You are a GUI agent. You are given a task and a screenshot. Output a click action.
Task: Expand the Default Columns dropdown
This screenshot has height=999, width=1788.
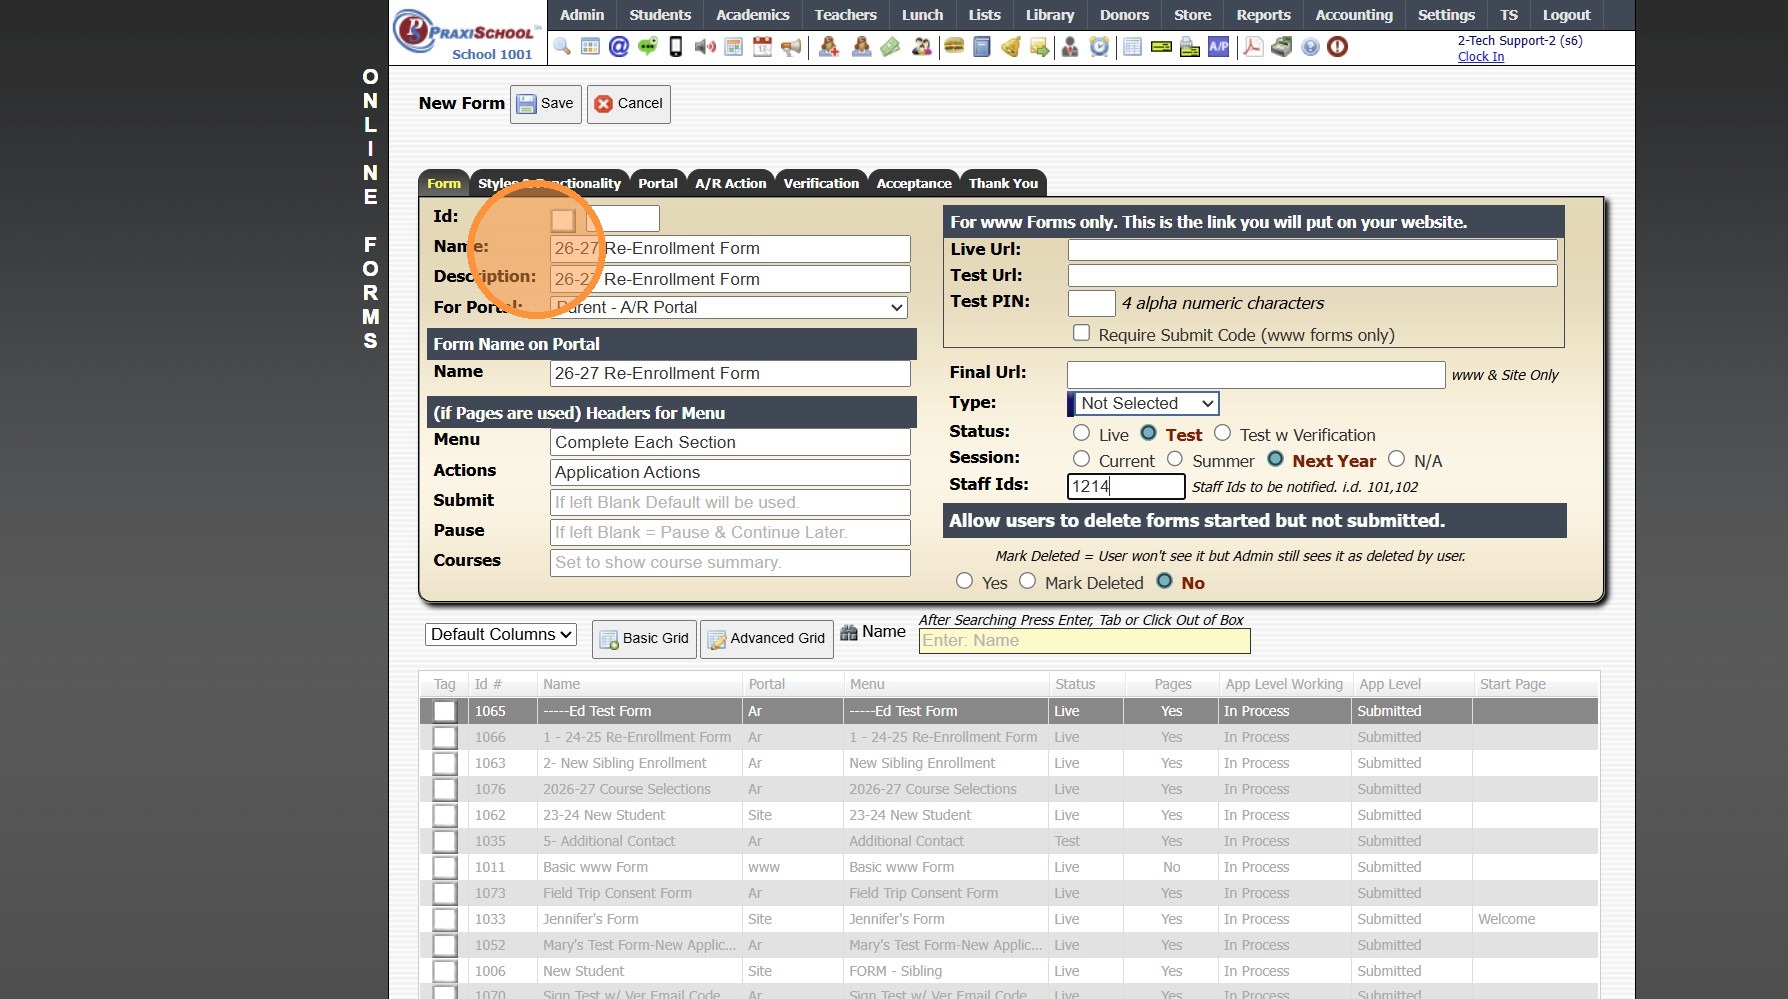(501, 634)
